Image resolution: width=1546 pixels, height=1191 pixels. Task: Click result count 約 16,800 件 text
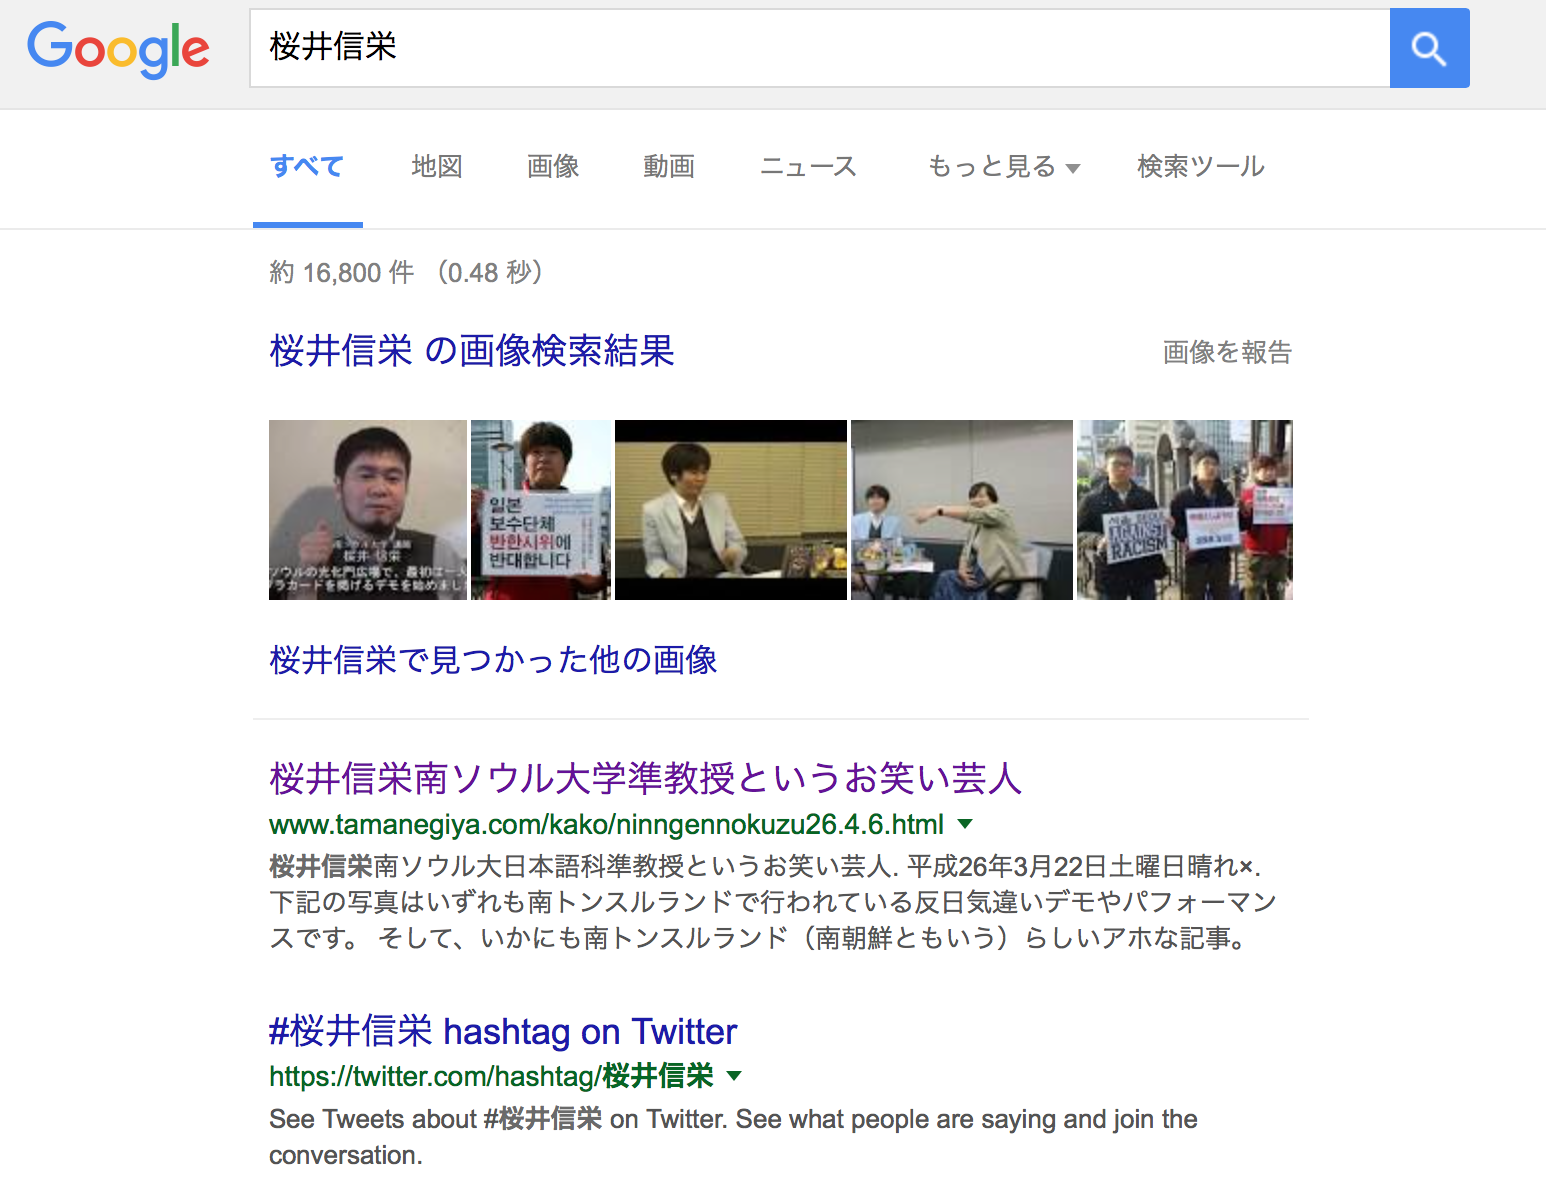342,272
